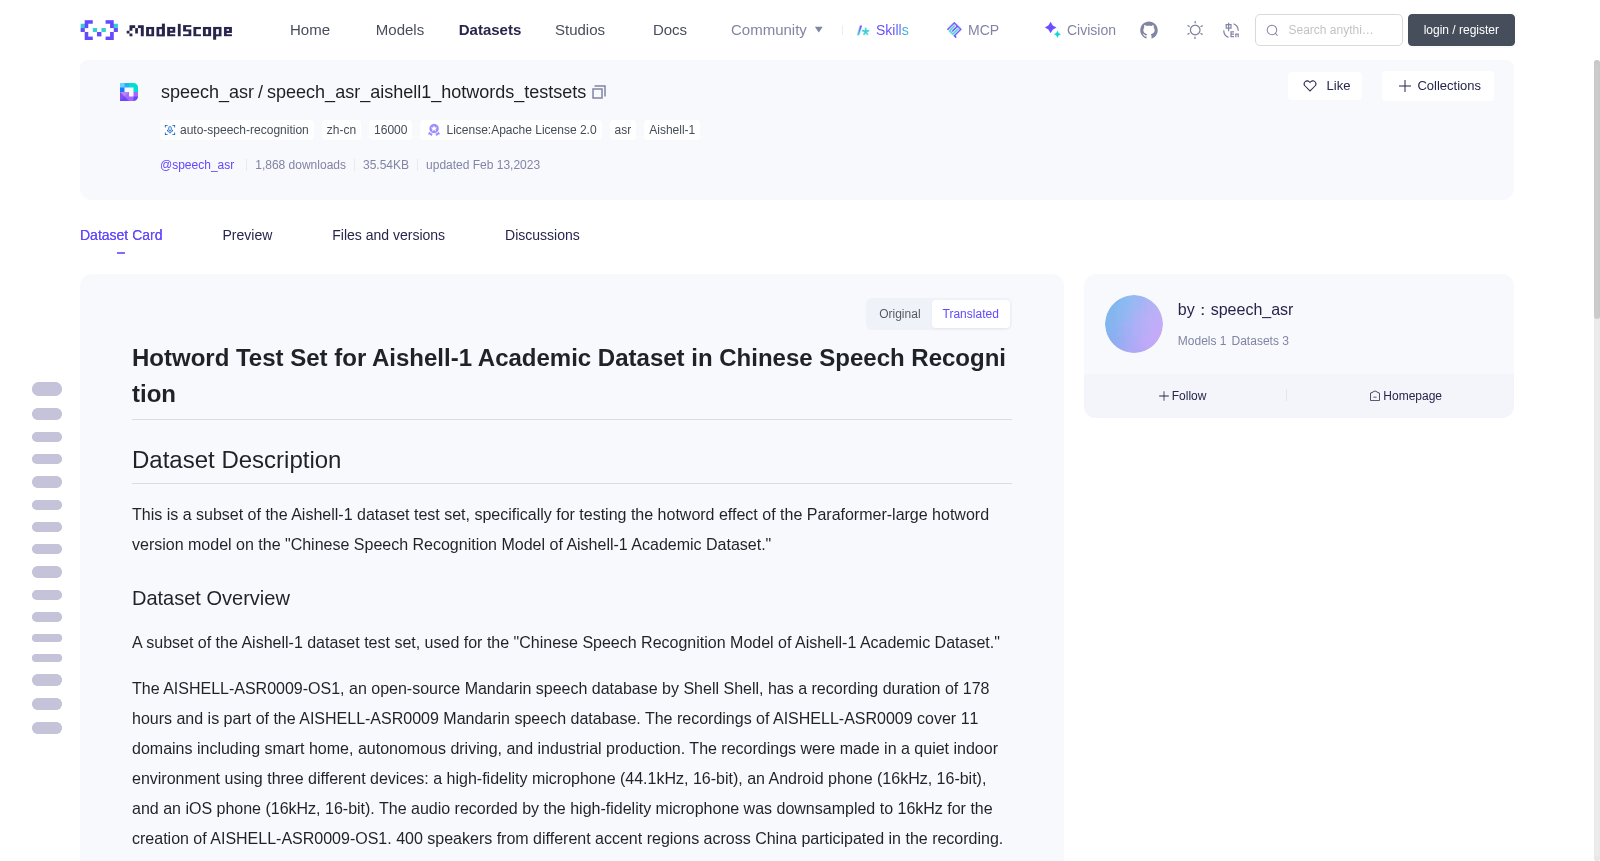Click the zh-cn language tag
Viewport: 1600px width, 861px height.
[341, 130]
